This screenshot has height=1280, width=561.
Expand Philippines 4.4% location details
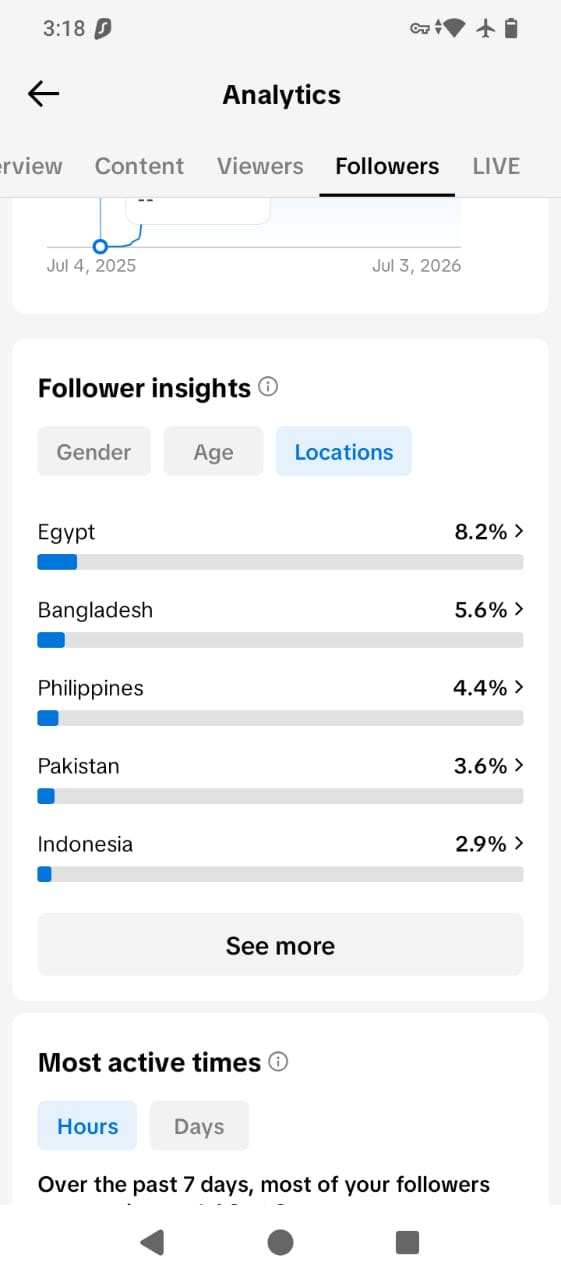pos(281,702)
